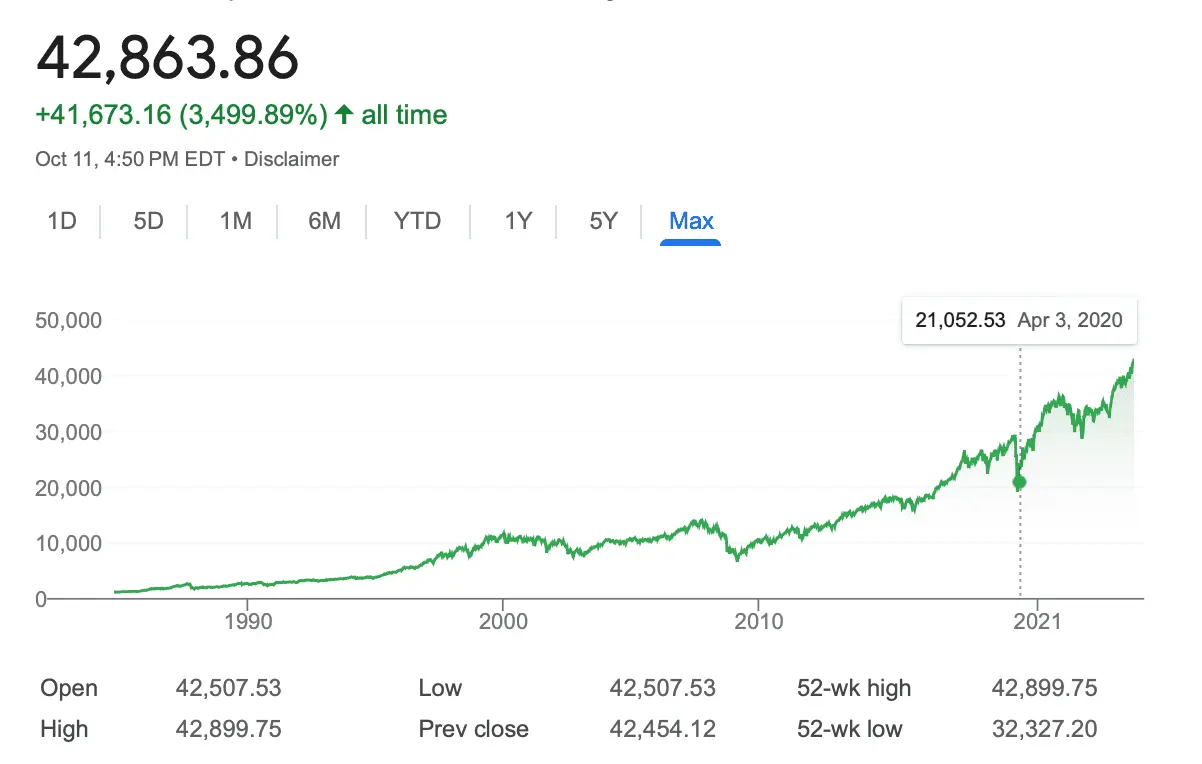1202x764 pixels.
Task: Select the YTD range tab
Action: click(417, 221)
